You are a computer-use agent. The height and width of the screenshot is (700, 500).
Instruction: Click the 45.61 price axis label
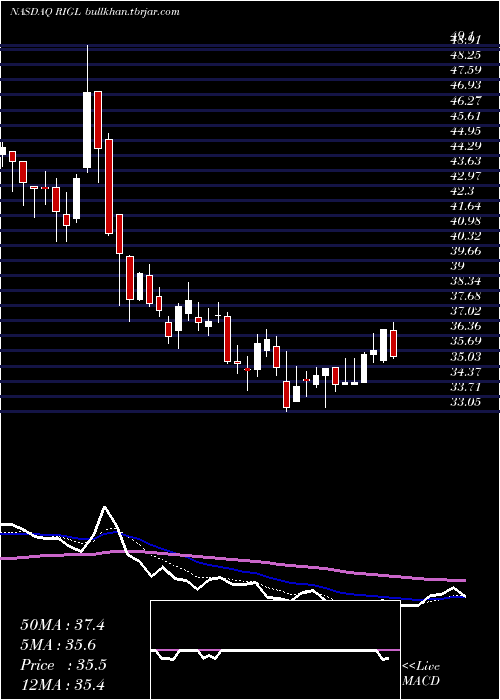tap(467, 116)
